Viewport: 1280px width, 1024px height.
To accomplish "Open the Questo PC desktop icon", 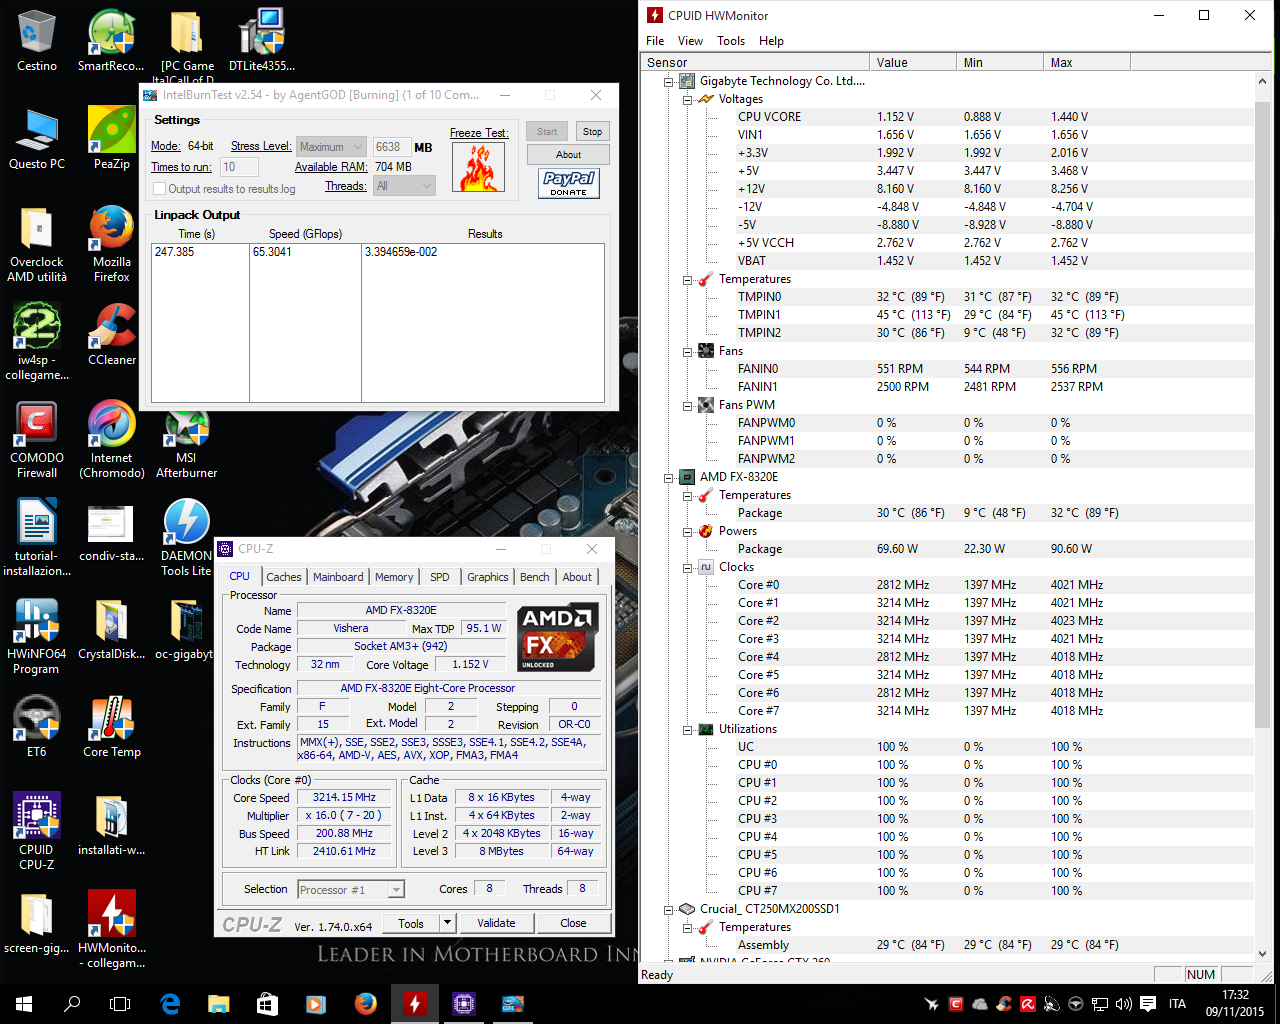I will (x=37, y=138).
